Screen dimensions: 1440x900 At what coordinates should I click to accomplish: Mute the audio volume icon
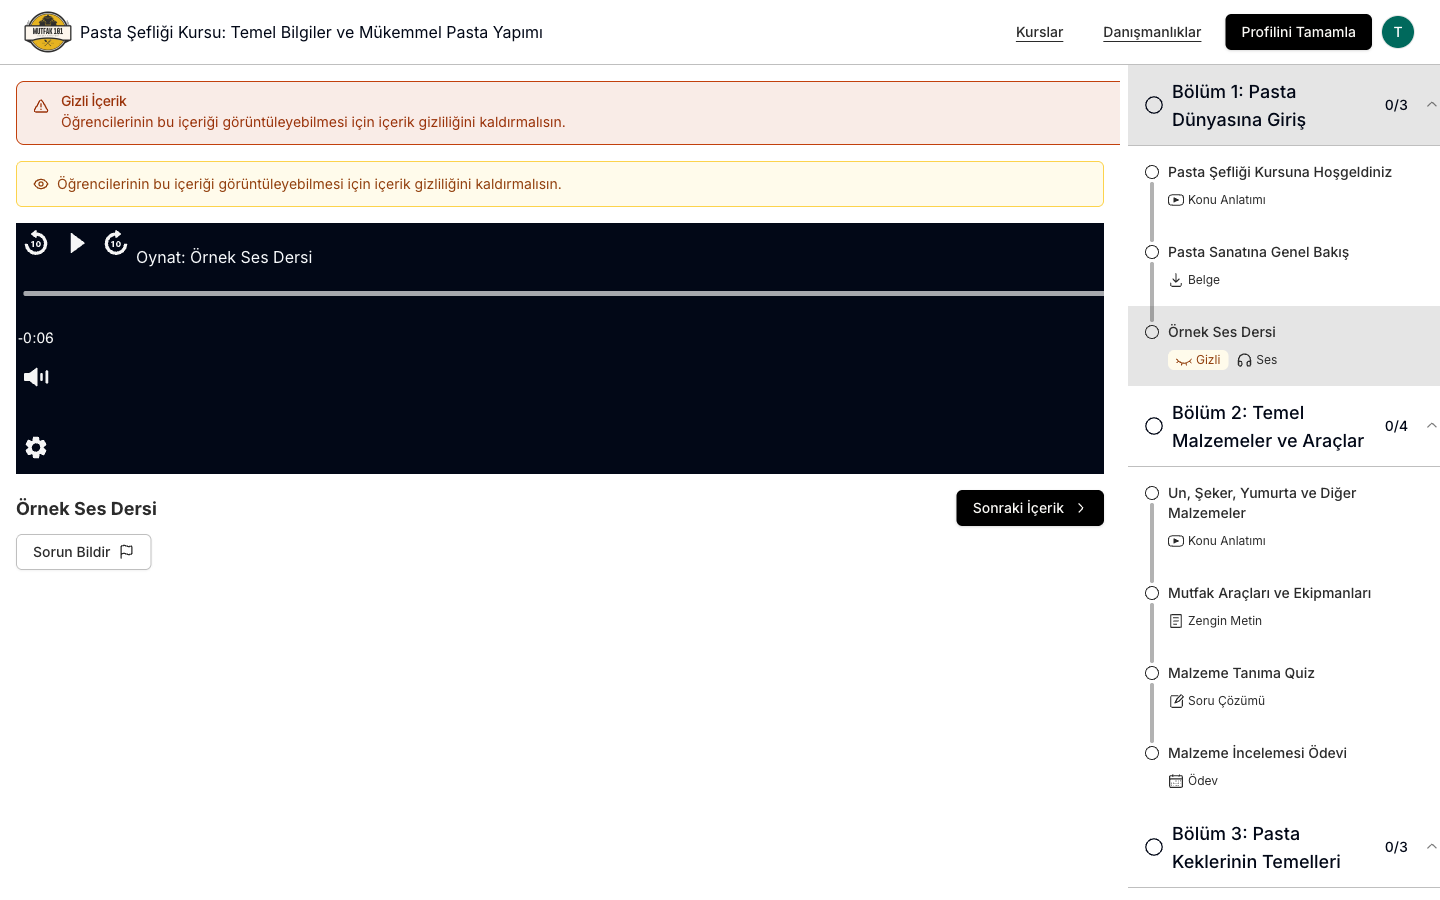pyautogui.click(x=36, y=377)
